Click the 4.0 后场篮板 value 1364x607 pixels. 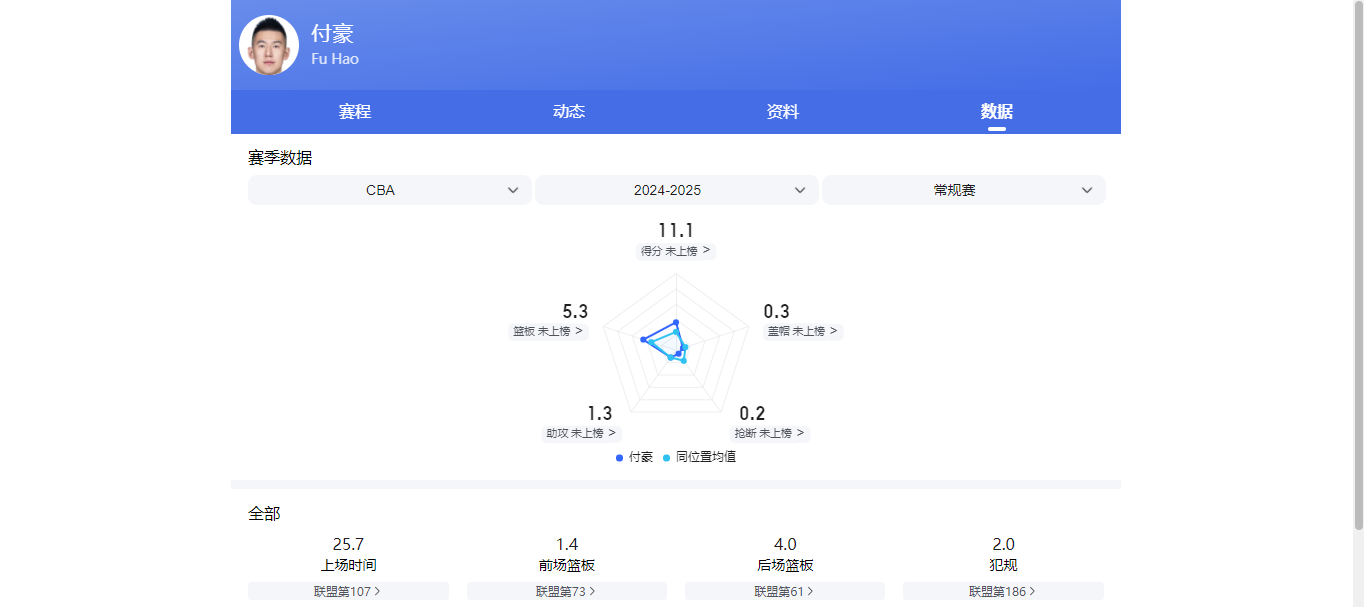[785, 544]
